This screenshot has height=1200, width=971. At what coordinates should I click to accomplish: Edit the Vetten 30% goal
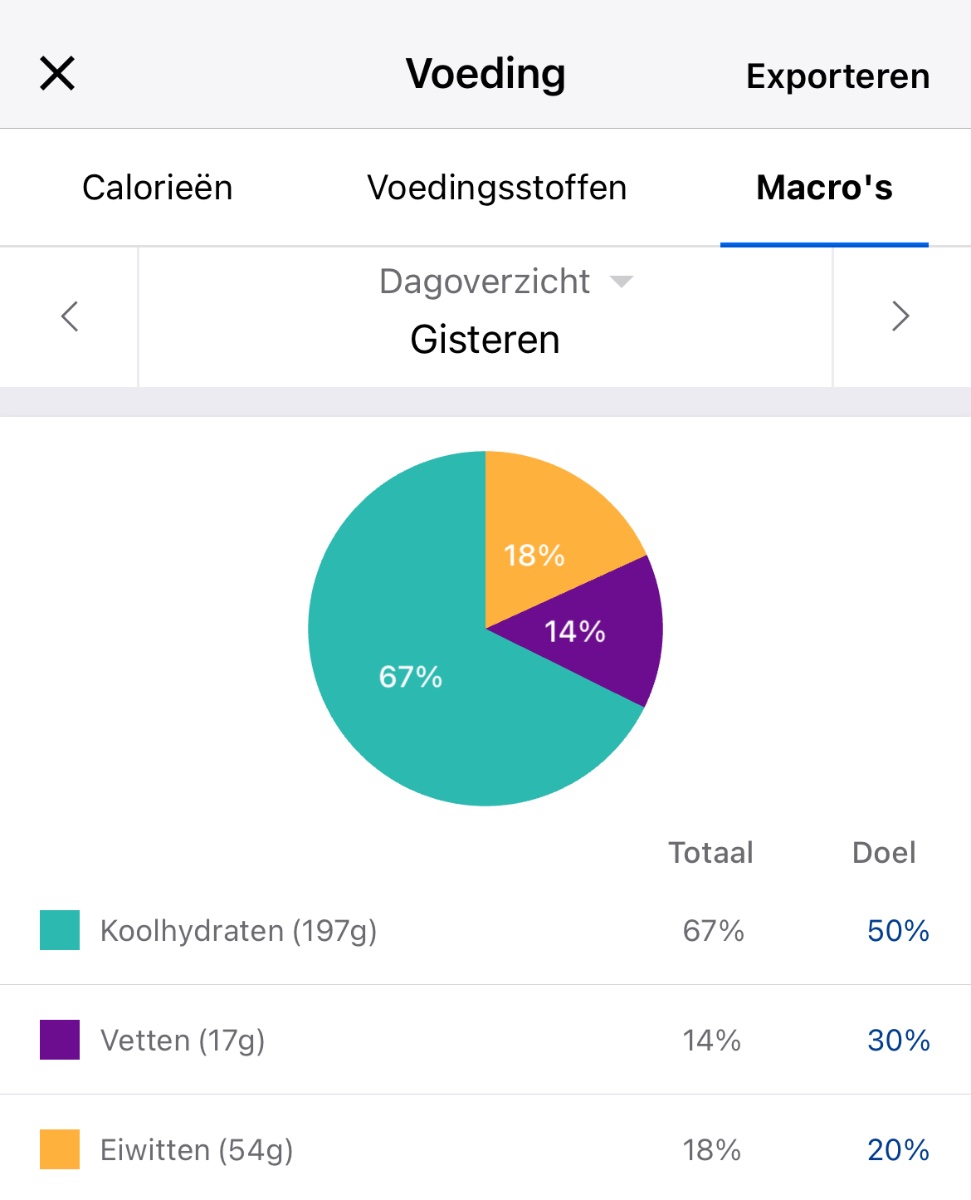coord(898,1041)
